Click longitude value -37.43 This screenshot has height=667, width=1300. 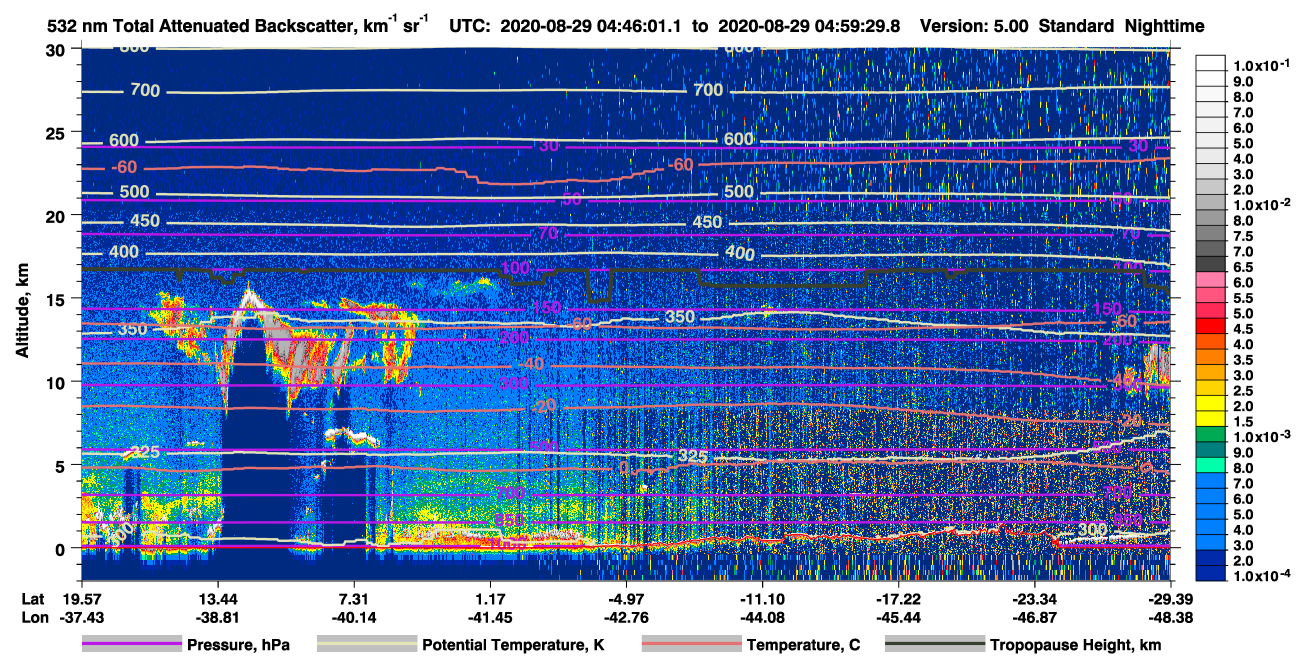(81, 618)
